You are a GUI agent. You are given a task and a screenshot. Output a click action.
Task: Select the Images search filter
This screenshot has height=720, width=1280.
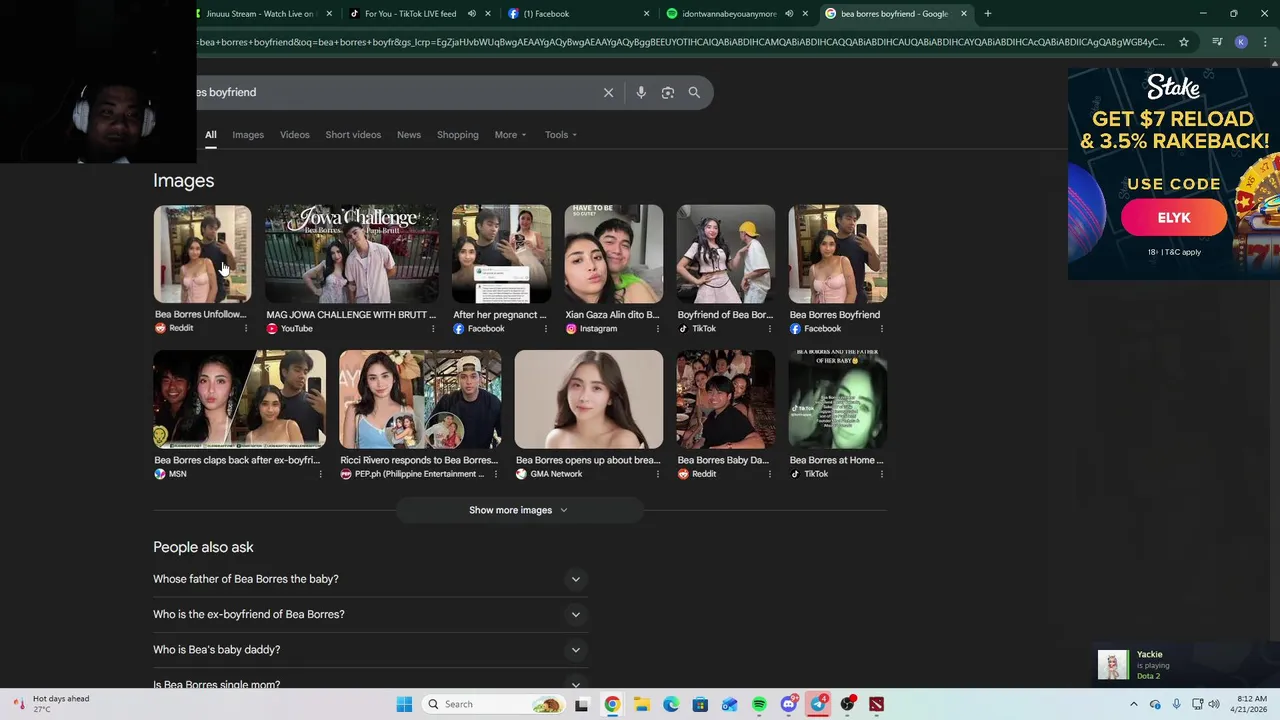(248, 135)
